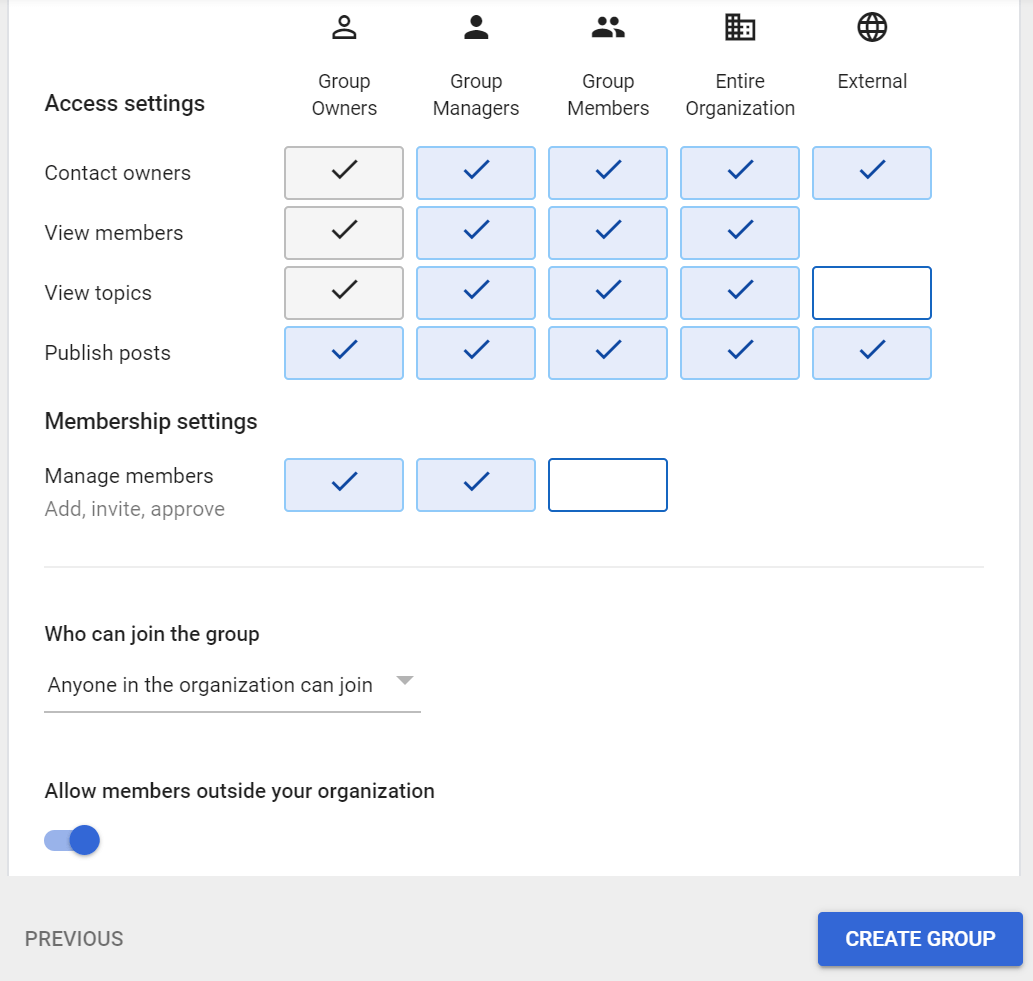Click the External globe icon

872,28
